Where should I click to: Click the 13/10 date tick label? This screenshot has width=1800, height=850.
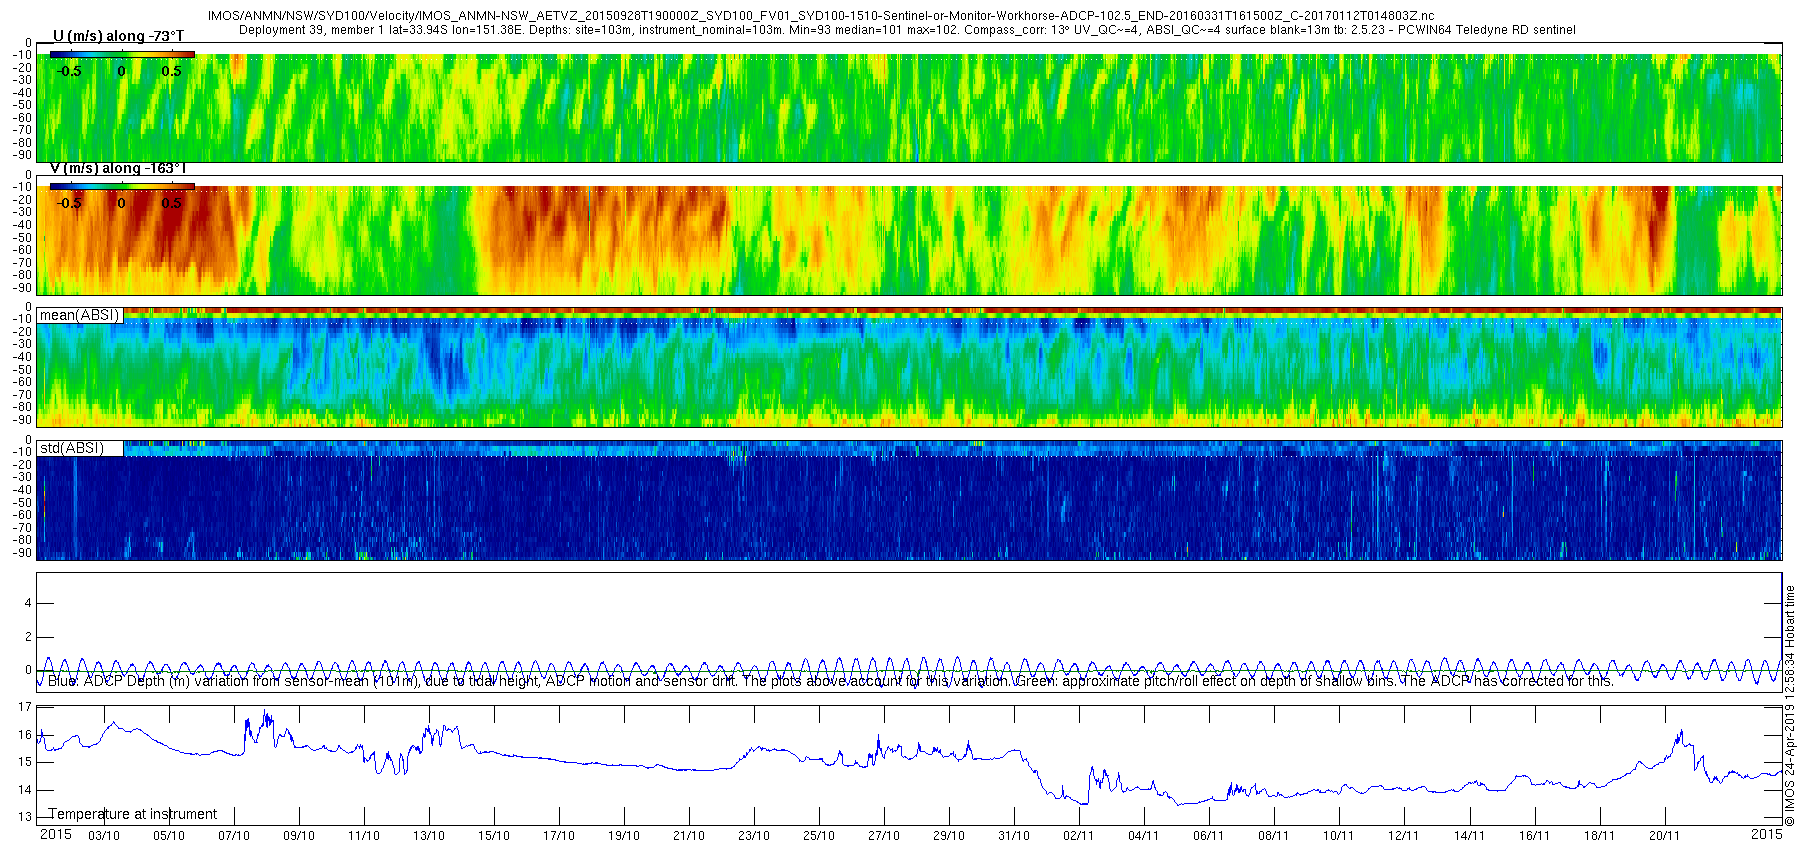click(x=429, y=835)
